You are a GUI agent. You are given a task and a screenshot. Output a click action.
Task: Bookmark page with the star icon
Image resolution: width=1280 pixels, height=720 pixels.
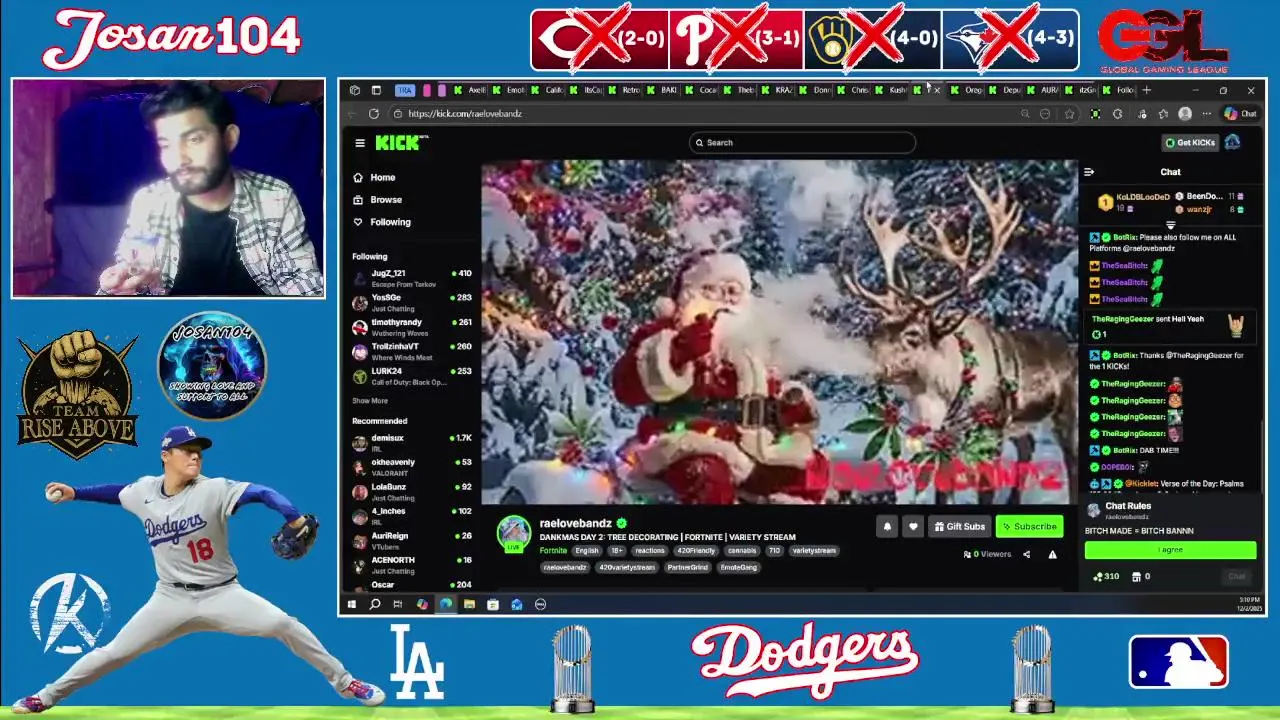(1070, 114)
